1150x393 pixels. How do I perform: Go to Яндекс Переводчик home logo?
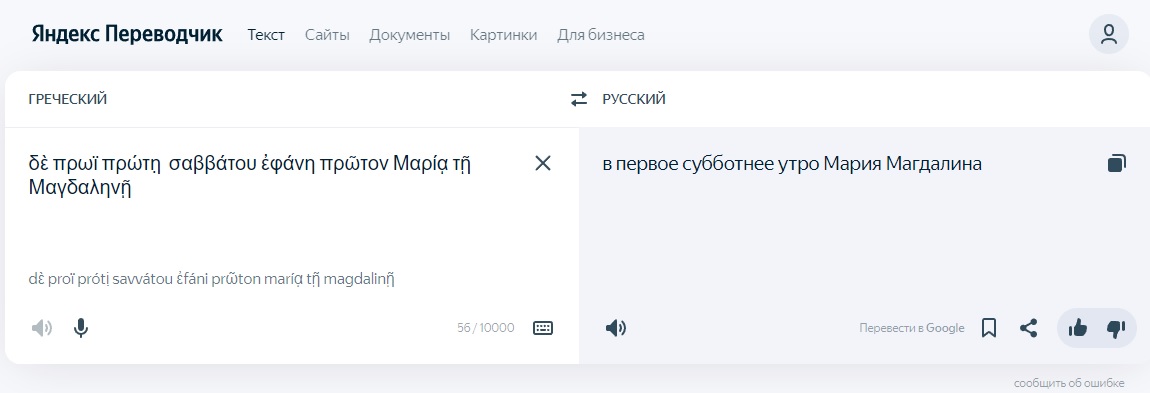point(127,34)
